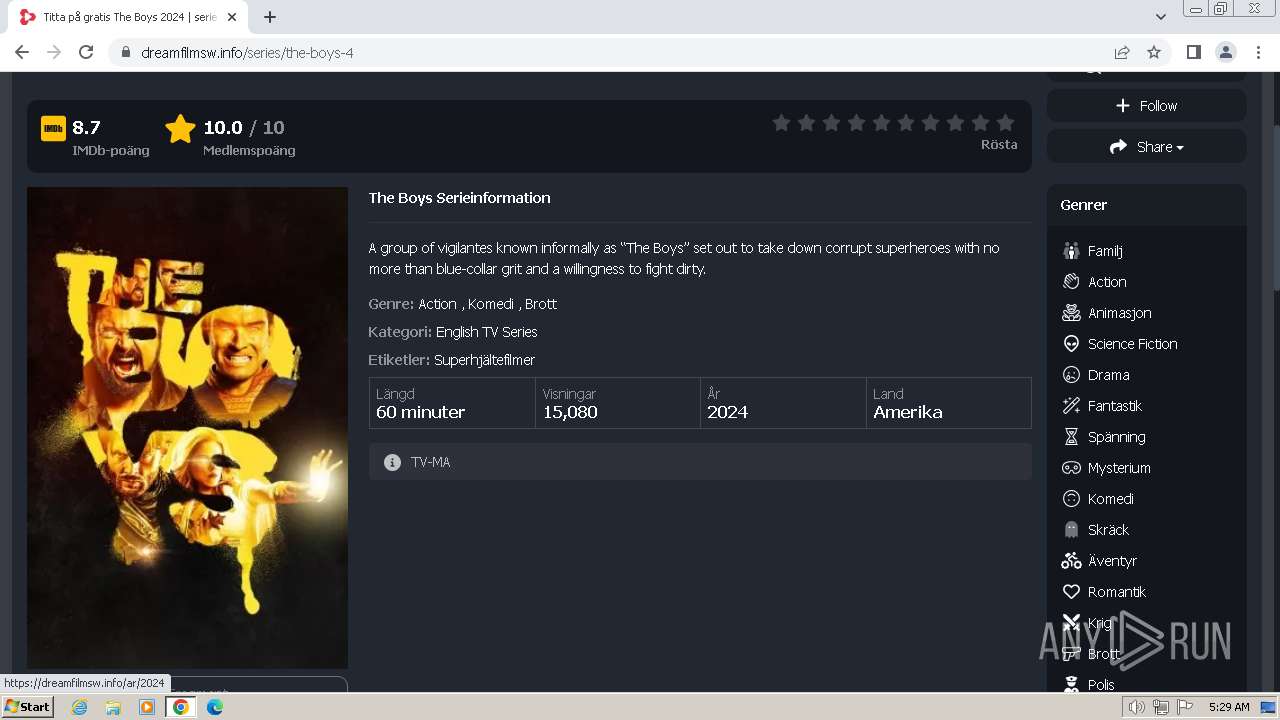Rate the series five stars
Screen dimensions: 1280x720
click(881, 123)
